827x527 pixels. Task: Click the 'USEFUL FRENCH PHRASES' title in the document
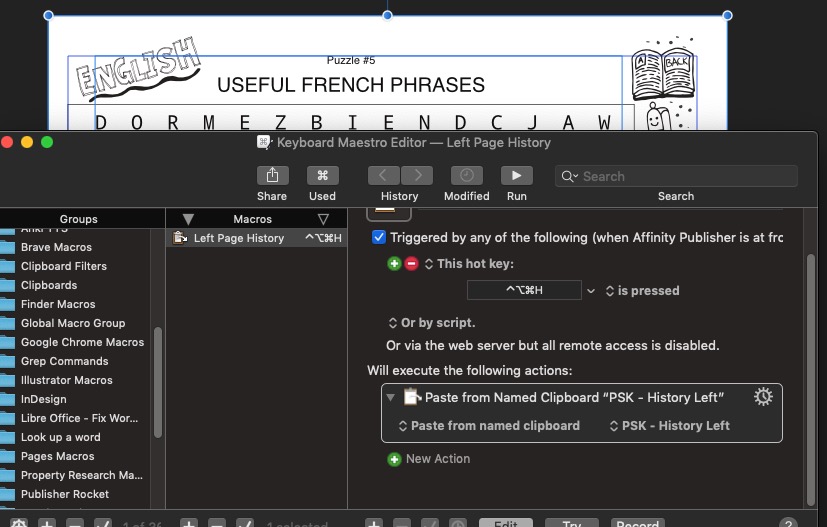(x=351, y=85)
